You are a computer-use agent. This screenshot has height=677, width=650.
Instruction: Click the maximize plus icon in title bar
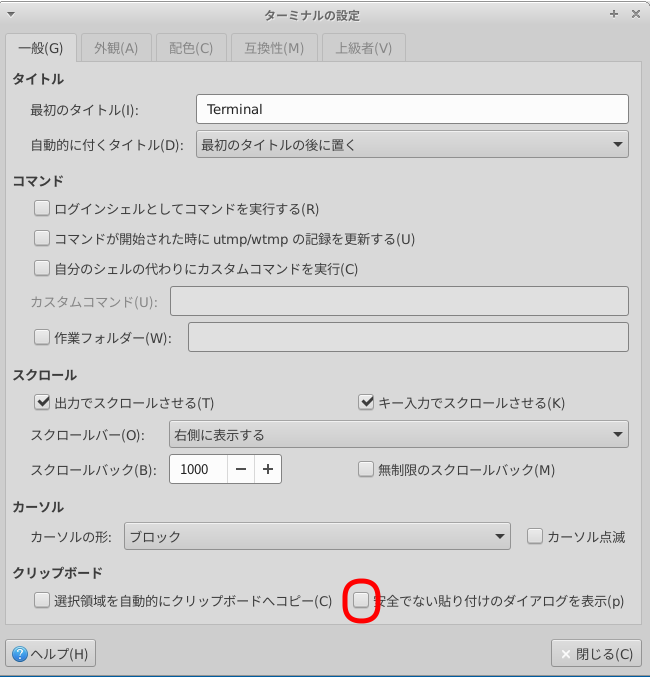point(614,14)
